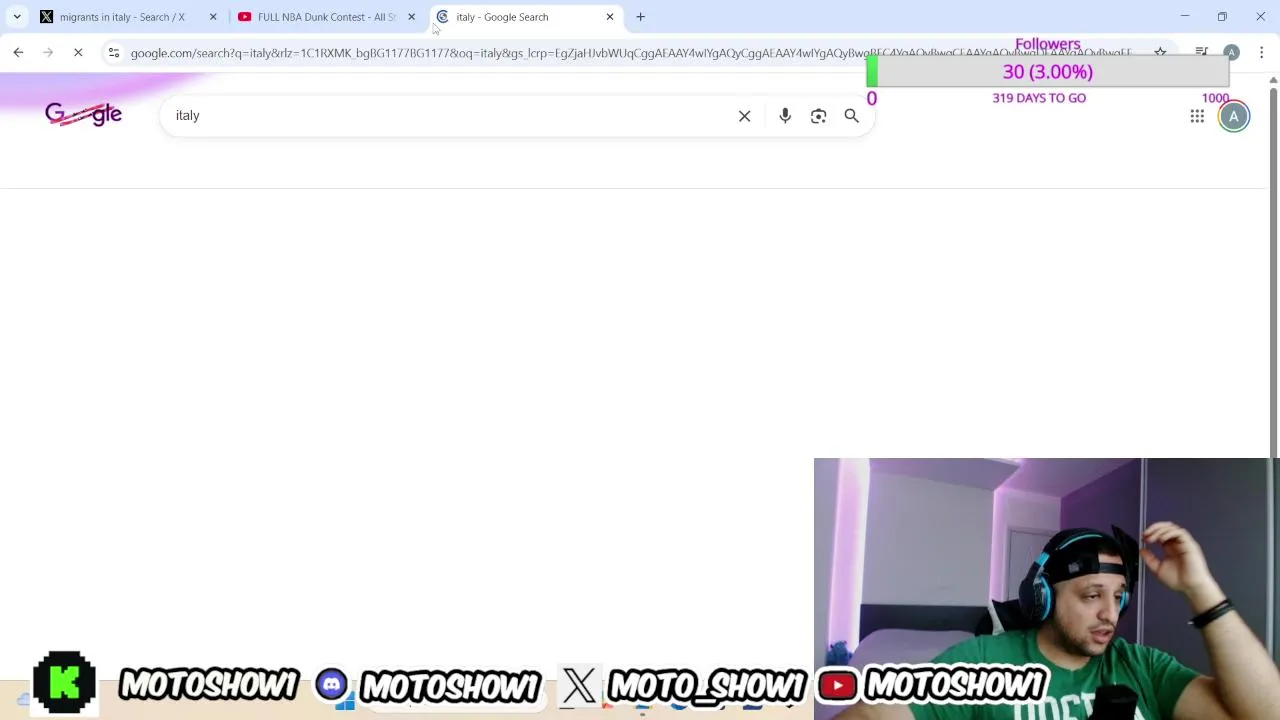Image resolution: width=1280 pixels, height=720 pixels.
Task: Select the 'italy - Google Search' tab
Action: tap(525, 17)
